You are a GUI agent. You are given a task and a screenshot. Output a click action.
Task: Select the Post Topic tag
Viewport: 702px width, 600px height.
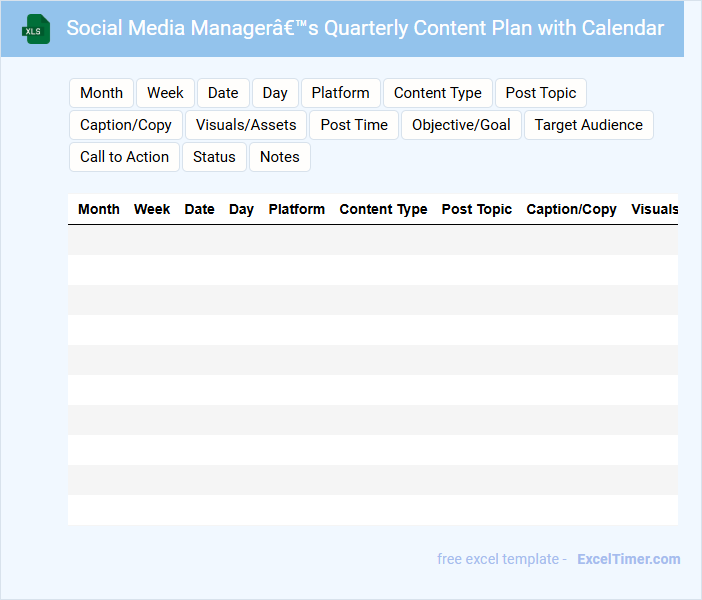[x=540, y=93]
